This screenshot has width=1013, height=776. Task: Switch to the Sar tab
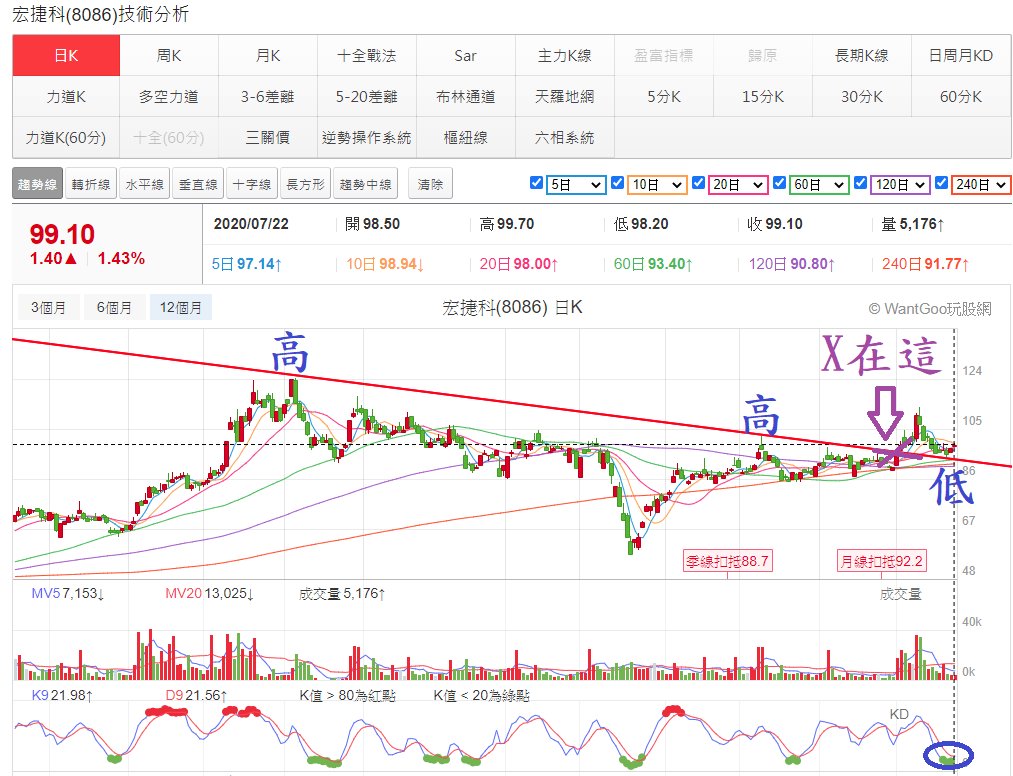pyautogui.click(x=466, y=56)
